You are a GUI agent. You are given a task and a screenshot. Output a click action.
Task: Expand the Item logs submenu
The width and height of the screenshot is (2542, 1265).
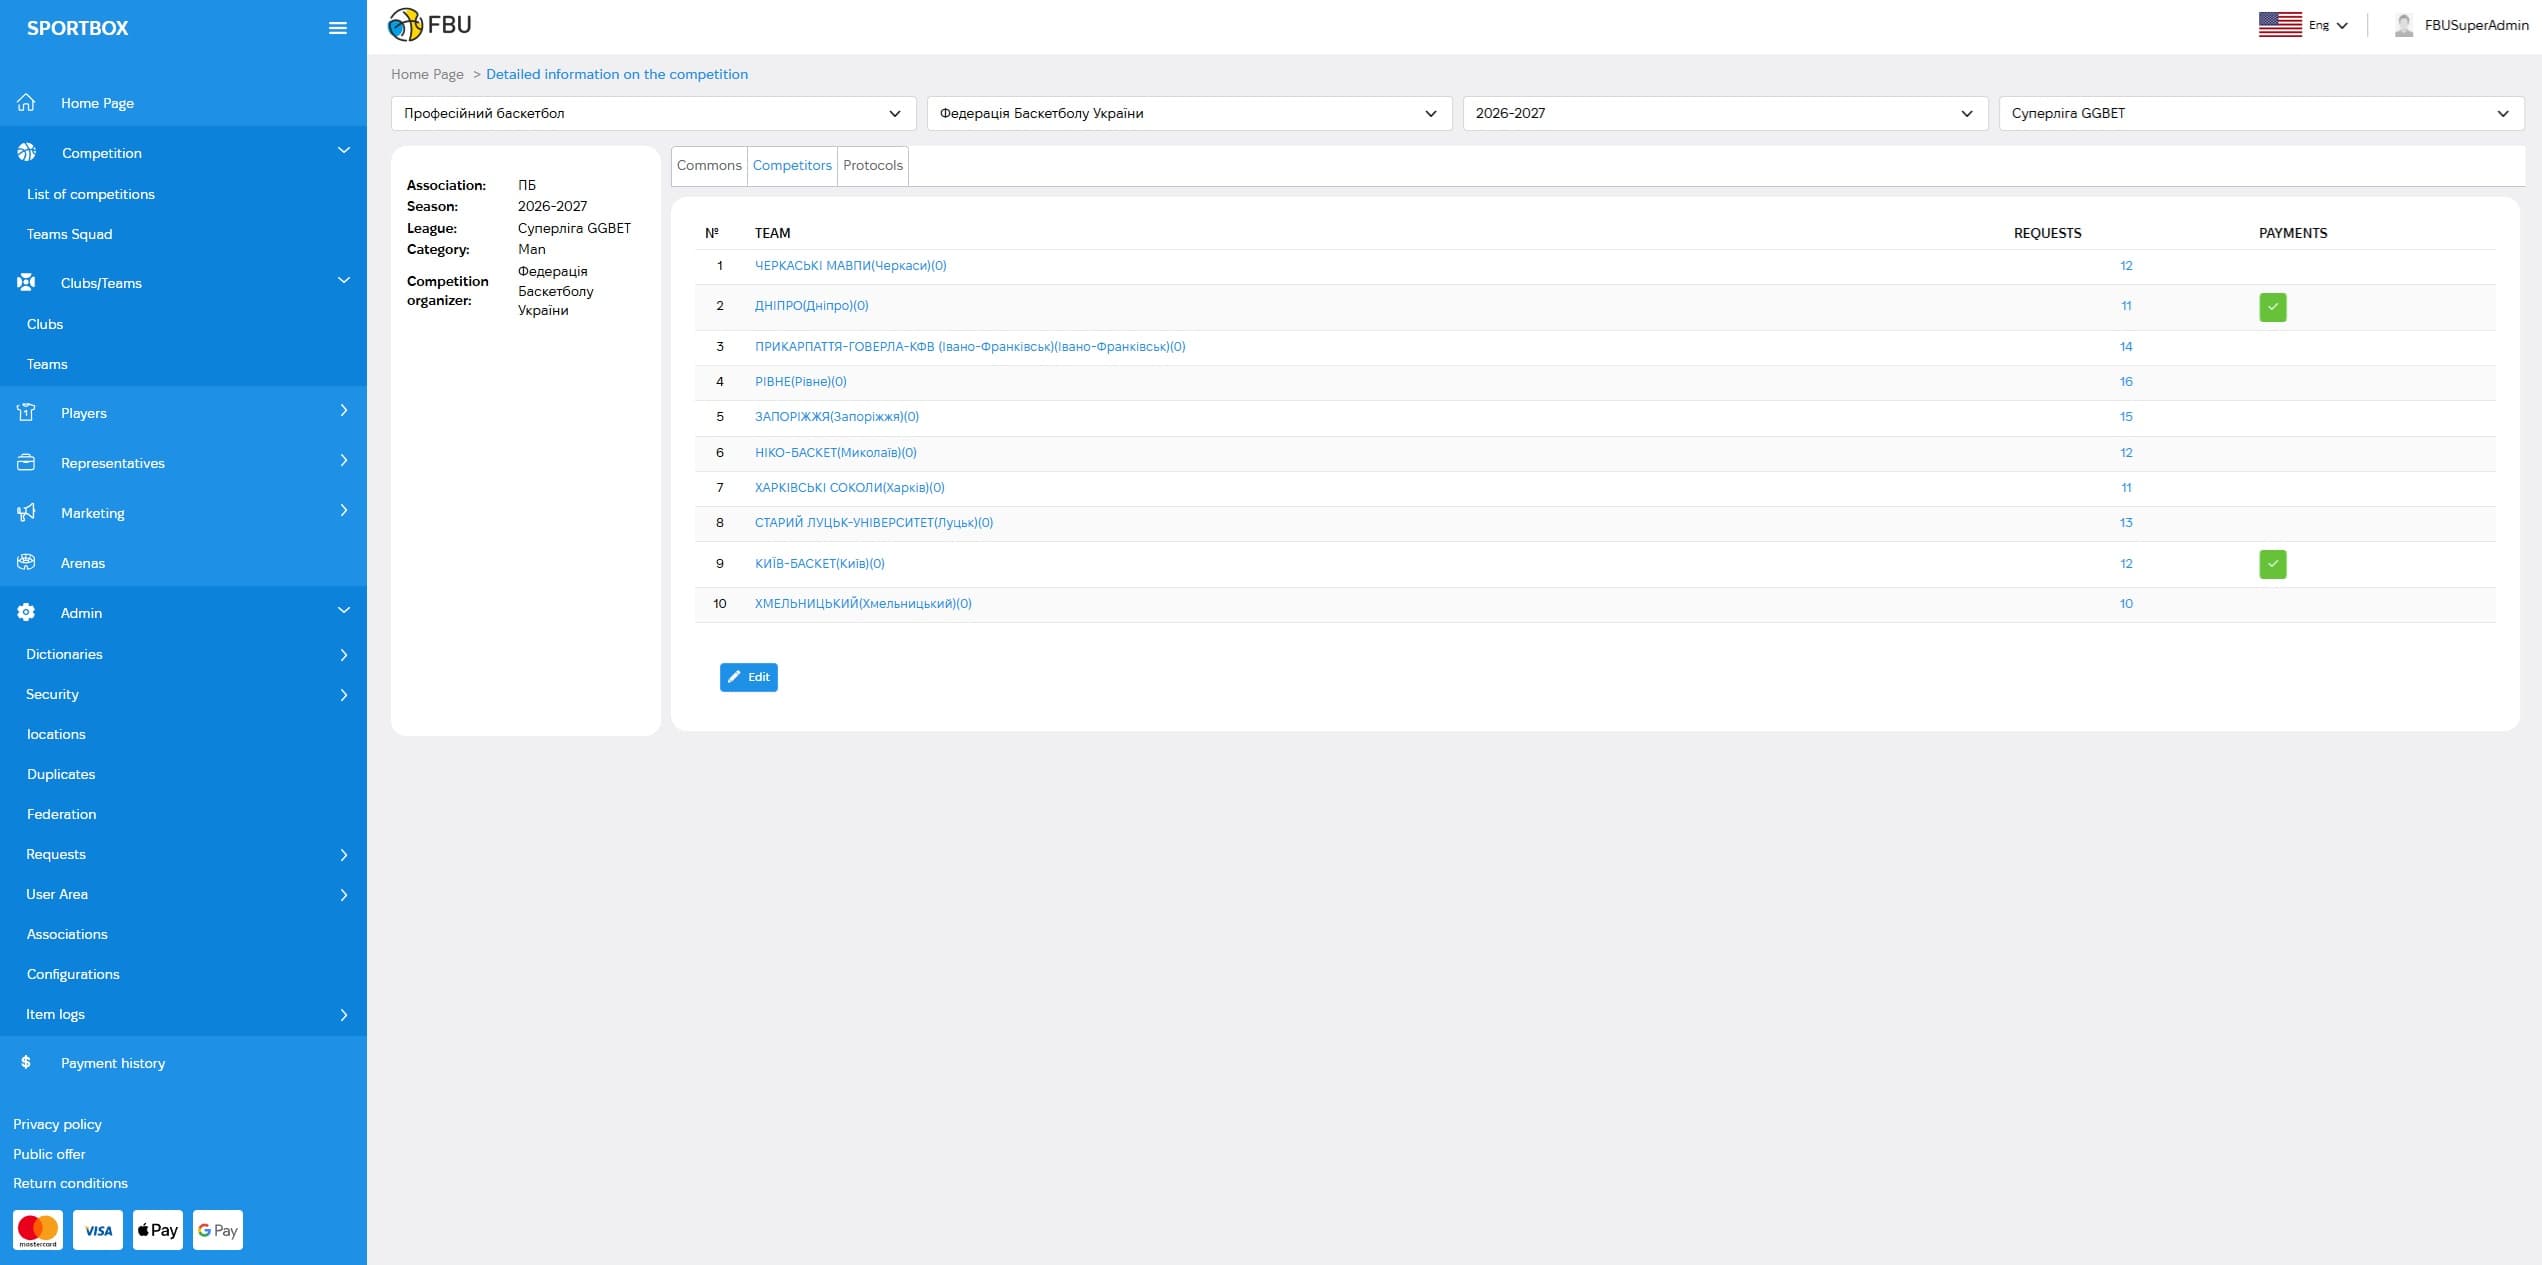183,1014
